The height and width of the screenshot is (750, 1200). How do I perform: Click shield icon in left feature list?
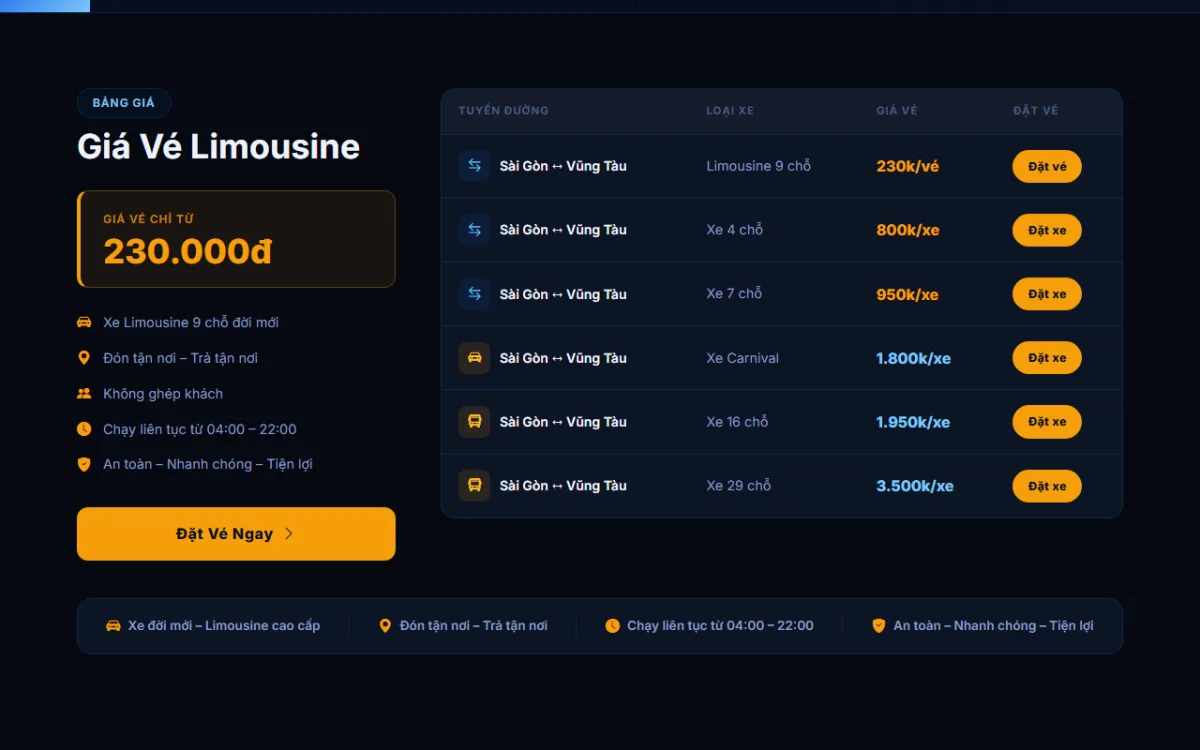pos(84,464)
